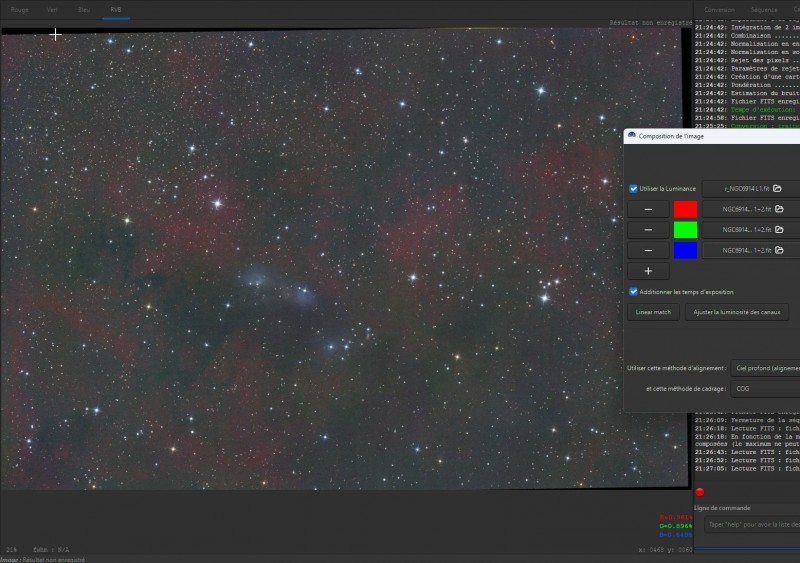Screen dimensions: 800x563
Task: Remove the red channel layer with minus
Action: (648, 209)
